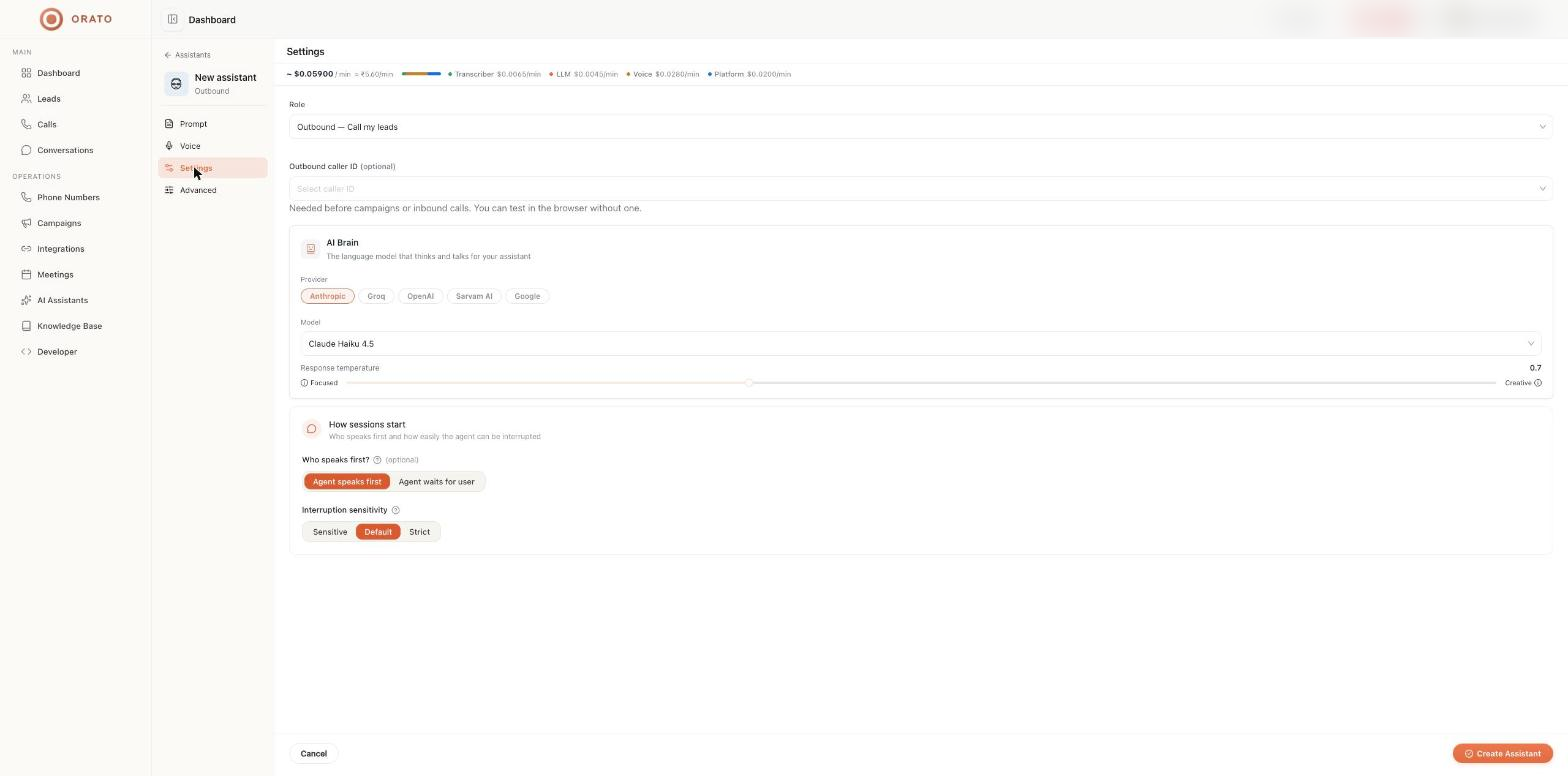Open the Voice tab
Image resolution: width=1568 pixels, height=776 pixels.
pos(212,146)
